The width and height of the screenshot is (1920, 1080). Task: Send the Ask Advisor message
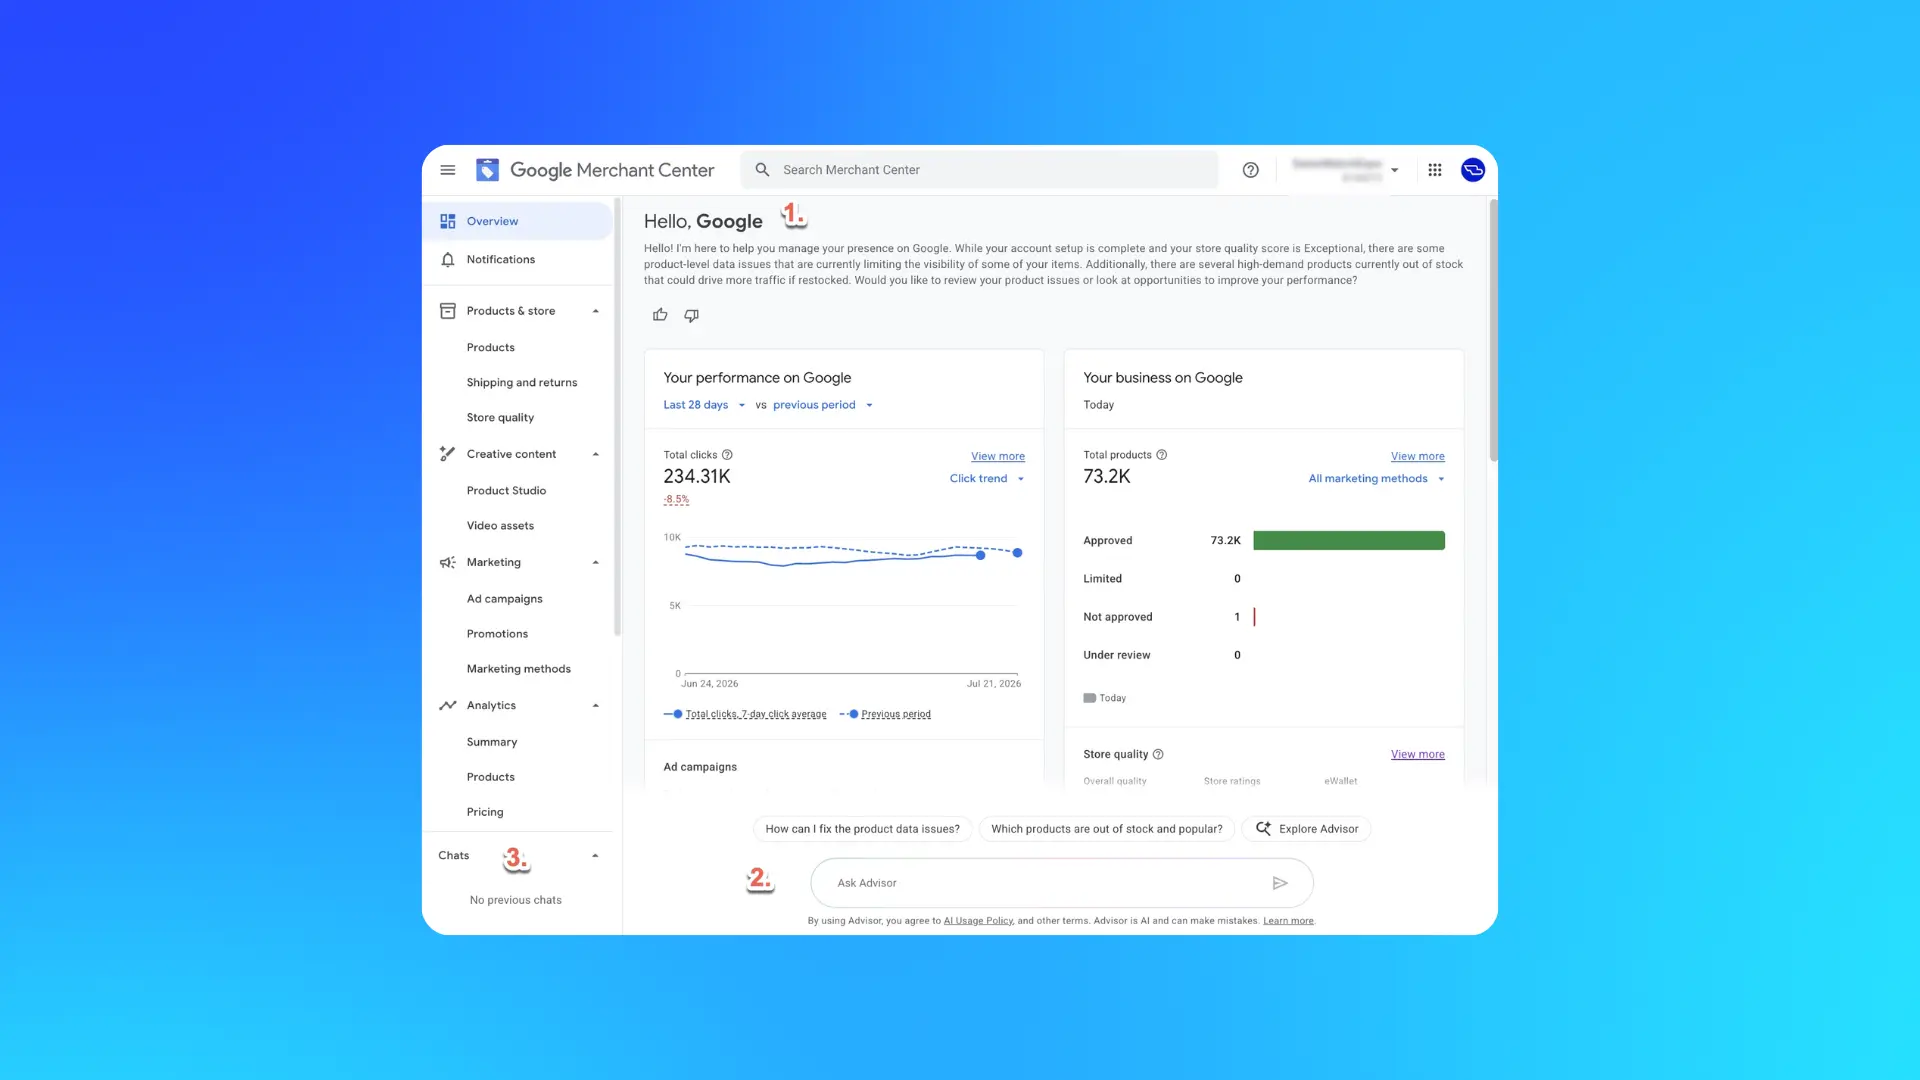click(1280, 883)
